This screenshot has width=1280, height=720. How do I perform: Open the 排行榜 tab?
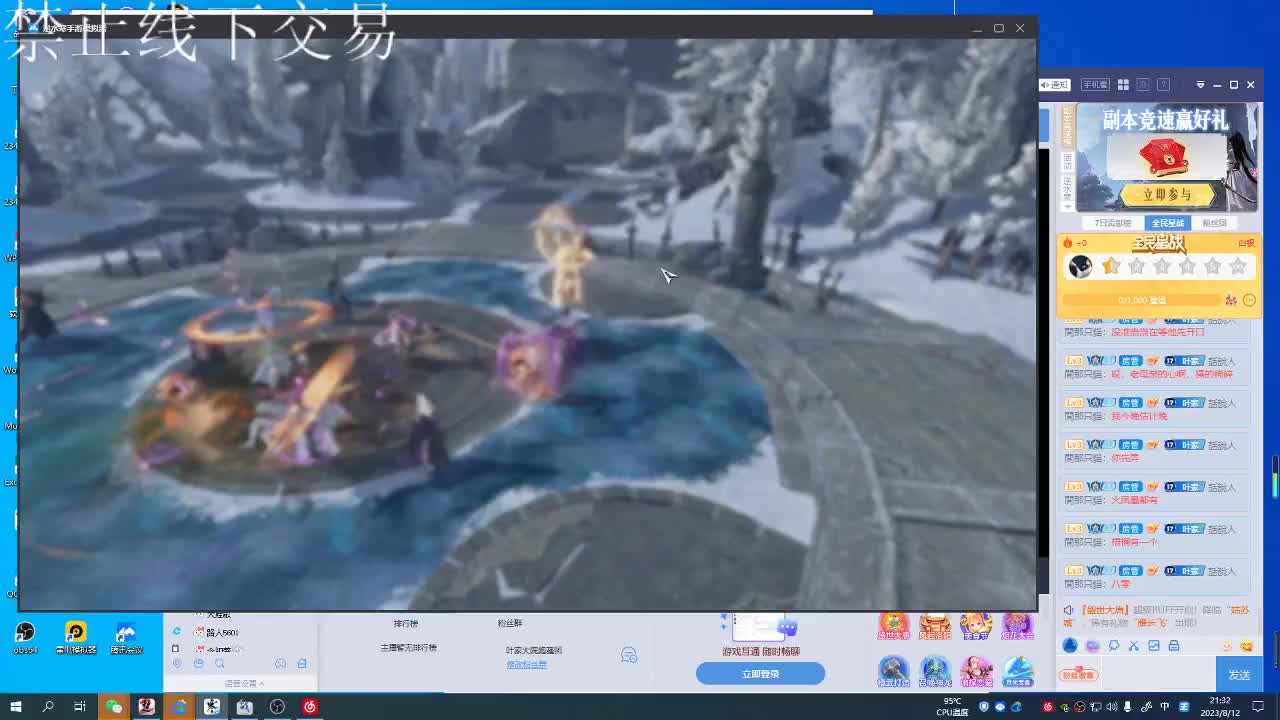click(x=406, y=624)
